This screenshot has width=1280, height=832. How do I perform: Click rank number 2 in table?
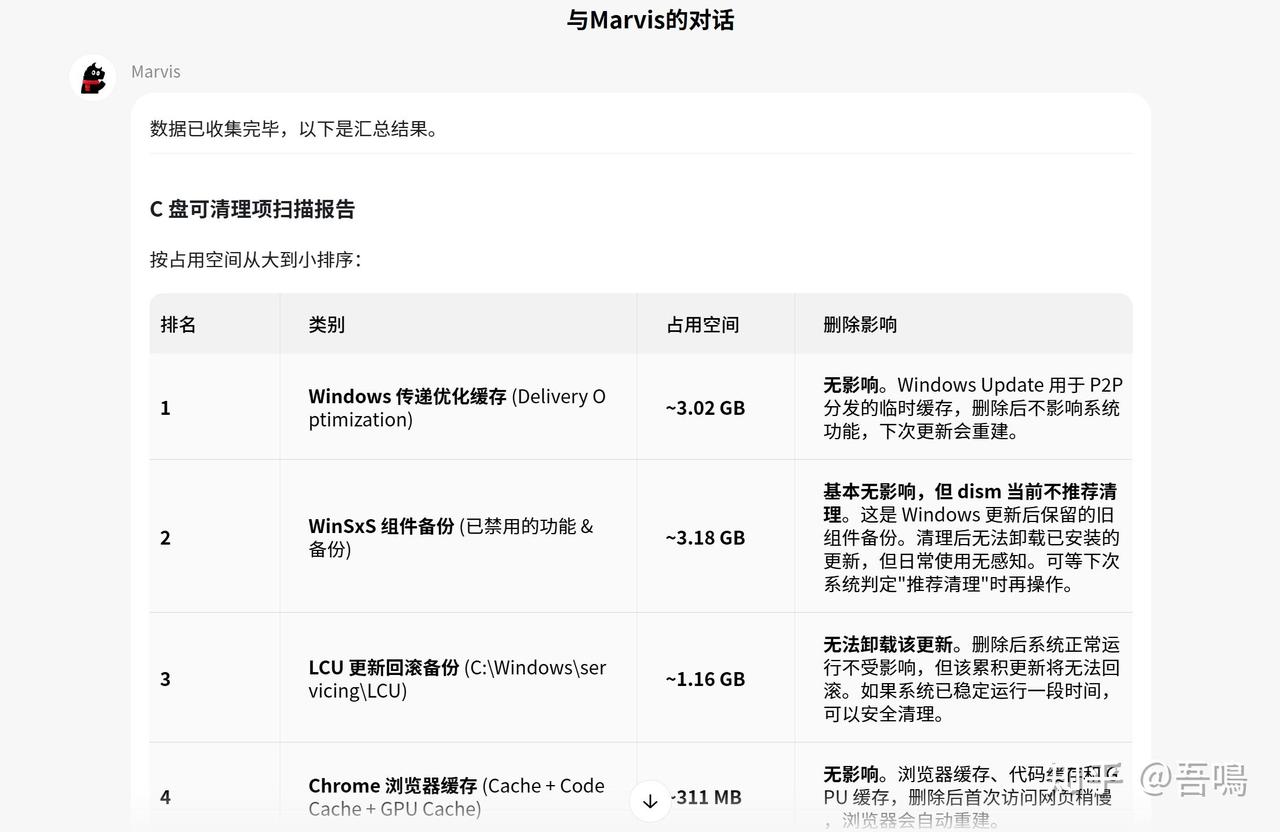coord(165,538)
